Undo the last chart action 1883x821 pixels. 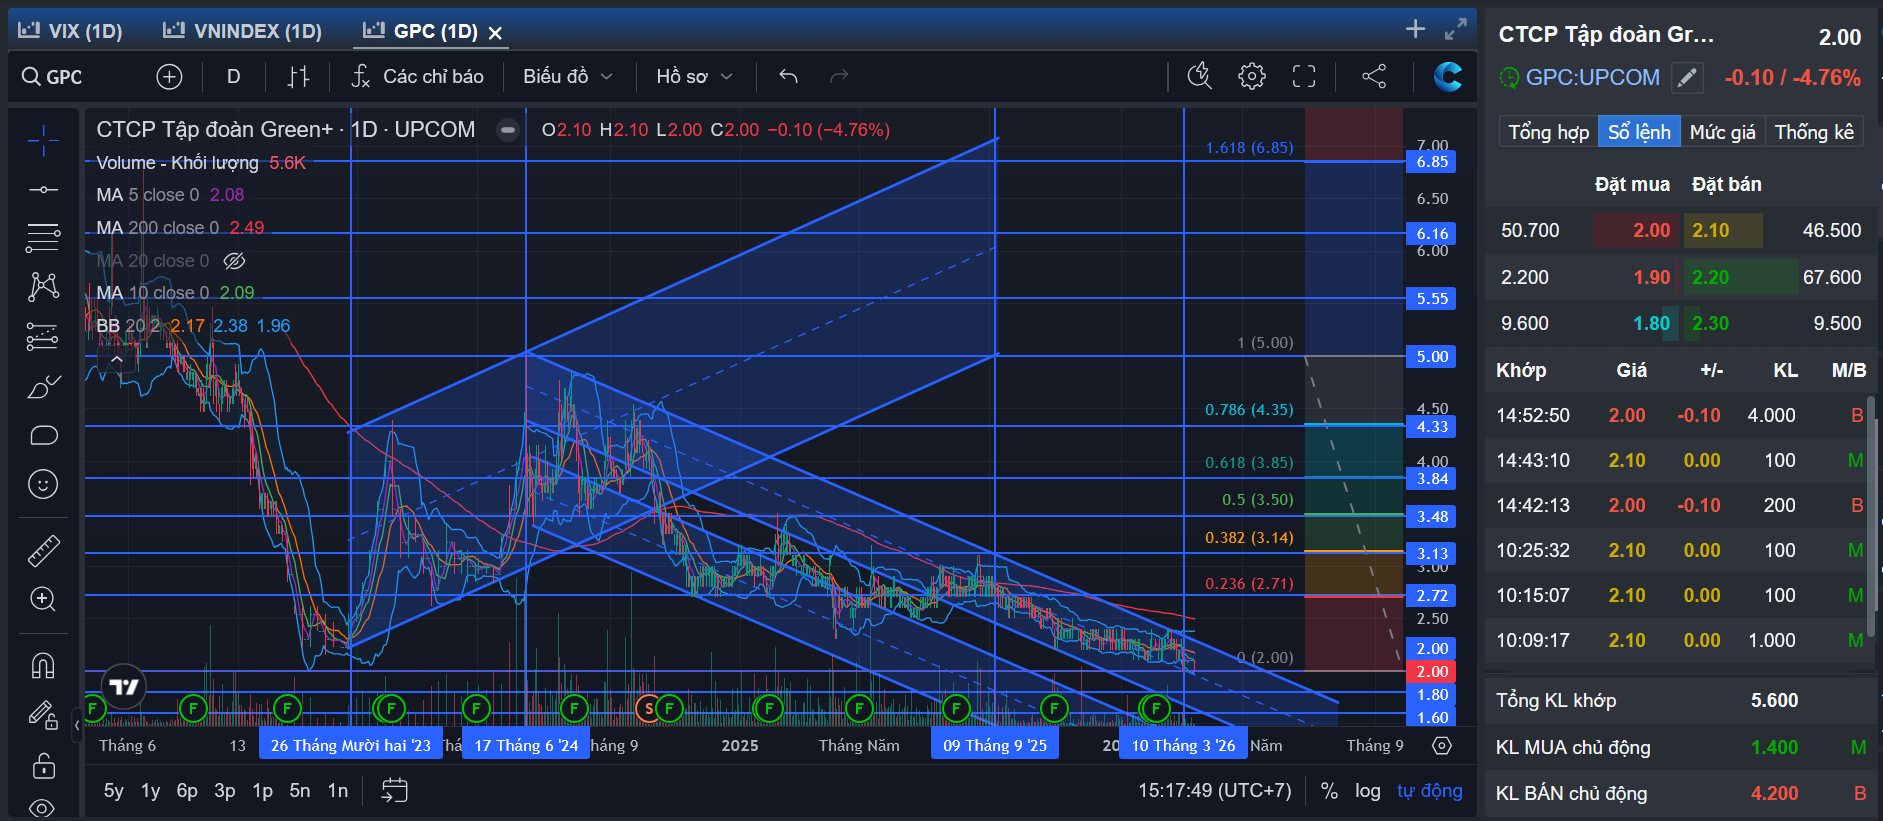click(x=788, y=77)
